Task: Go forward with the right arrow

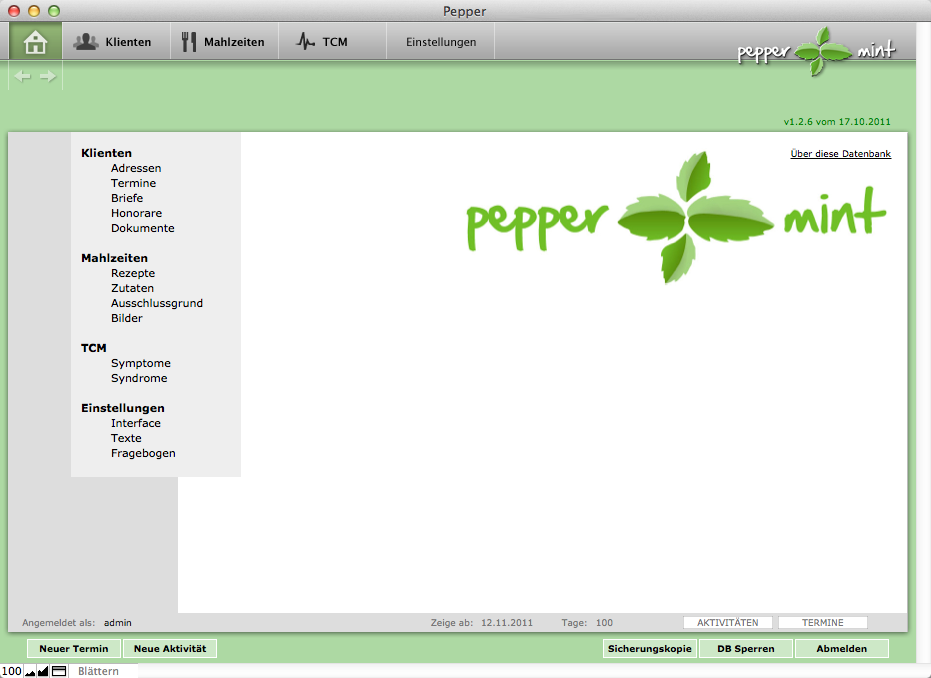Action: 48,76
